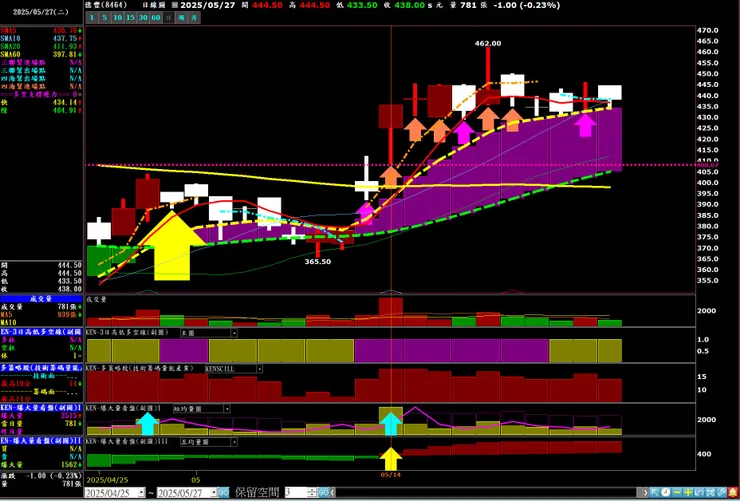Viewport: 740px width, 501px height.
Task: Switch to 5-minute chart period
Action: (105, 18)
